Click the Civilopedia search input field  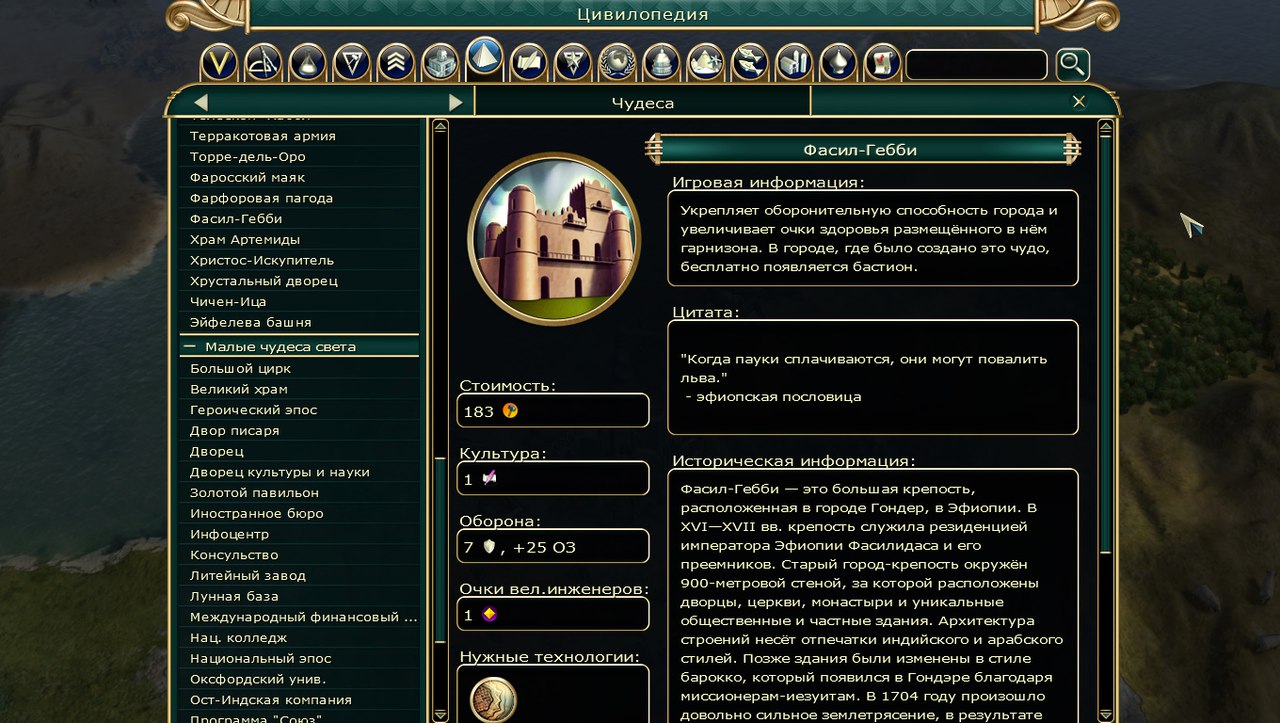[976, 65]
